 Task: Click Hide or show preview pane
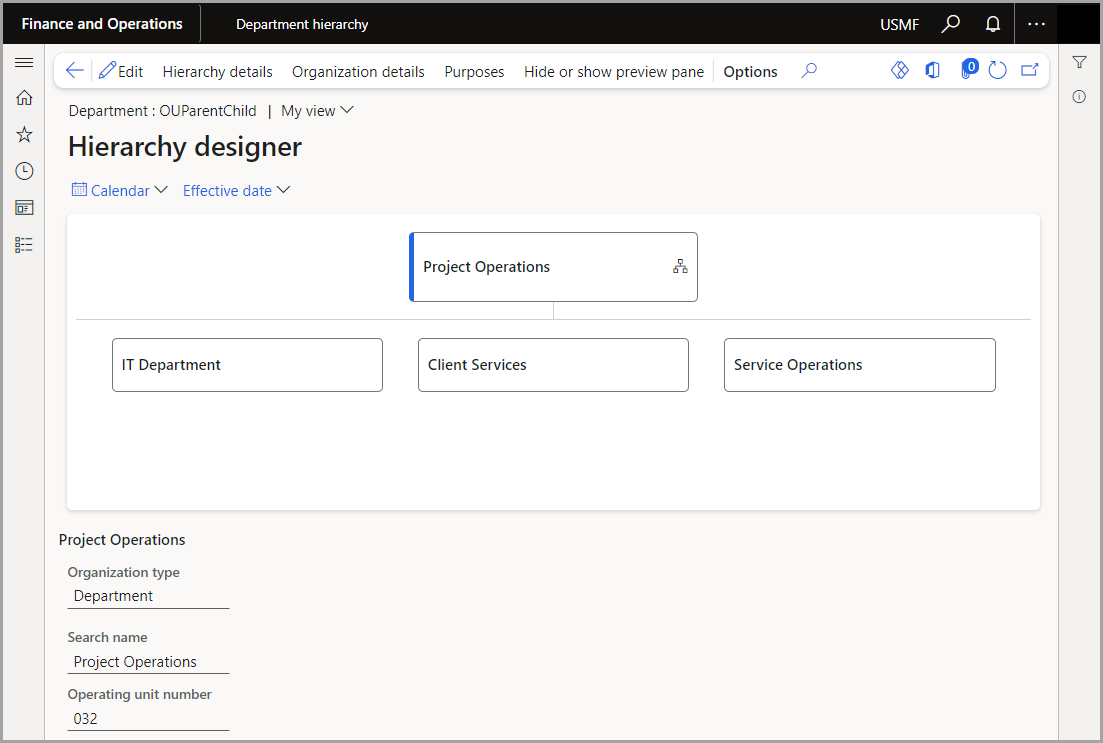pyautogui.click(x=614, y=72)
